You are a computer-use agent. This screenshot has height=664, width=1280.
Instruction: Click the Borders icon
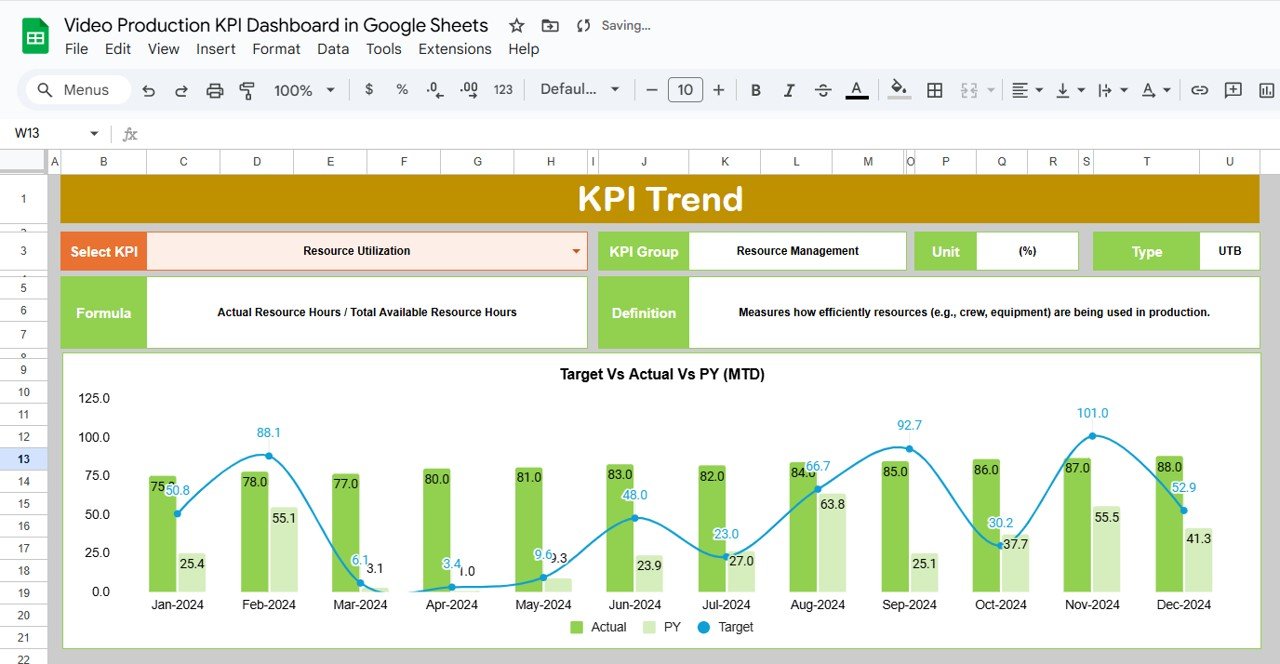tap(935, 90)
